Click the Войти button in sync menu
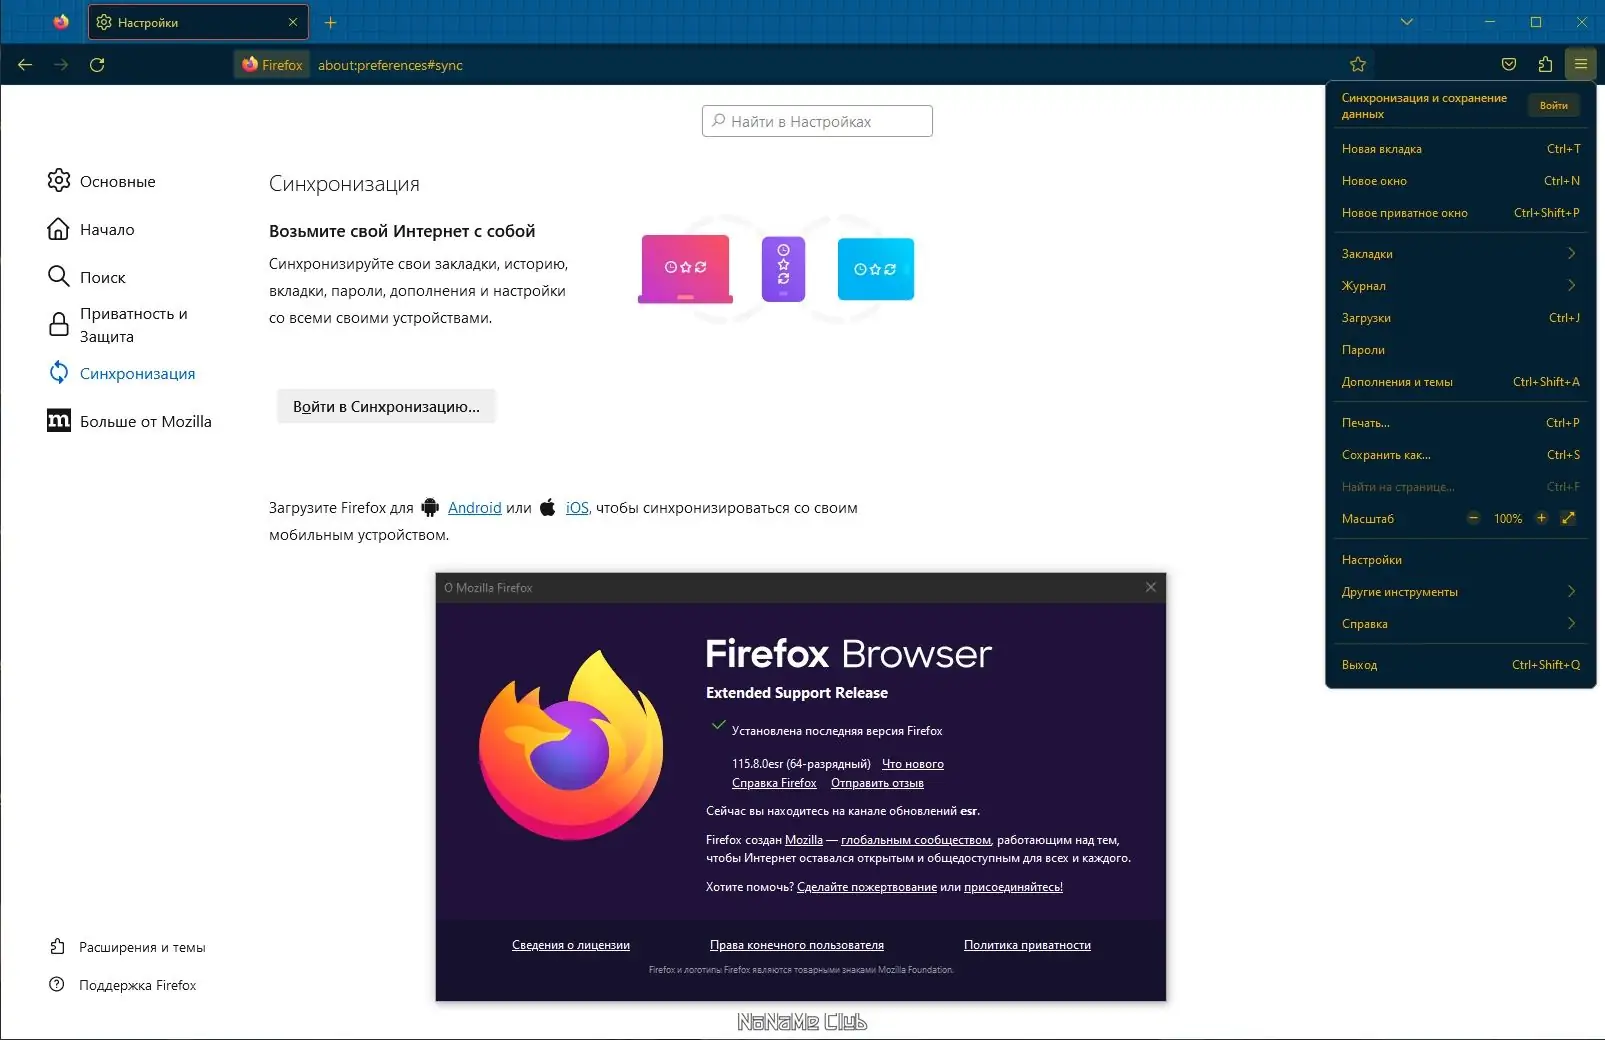This screenshot has width=1605, height=1040. pos(1553,106)
